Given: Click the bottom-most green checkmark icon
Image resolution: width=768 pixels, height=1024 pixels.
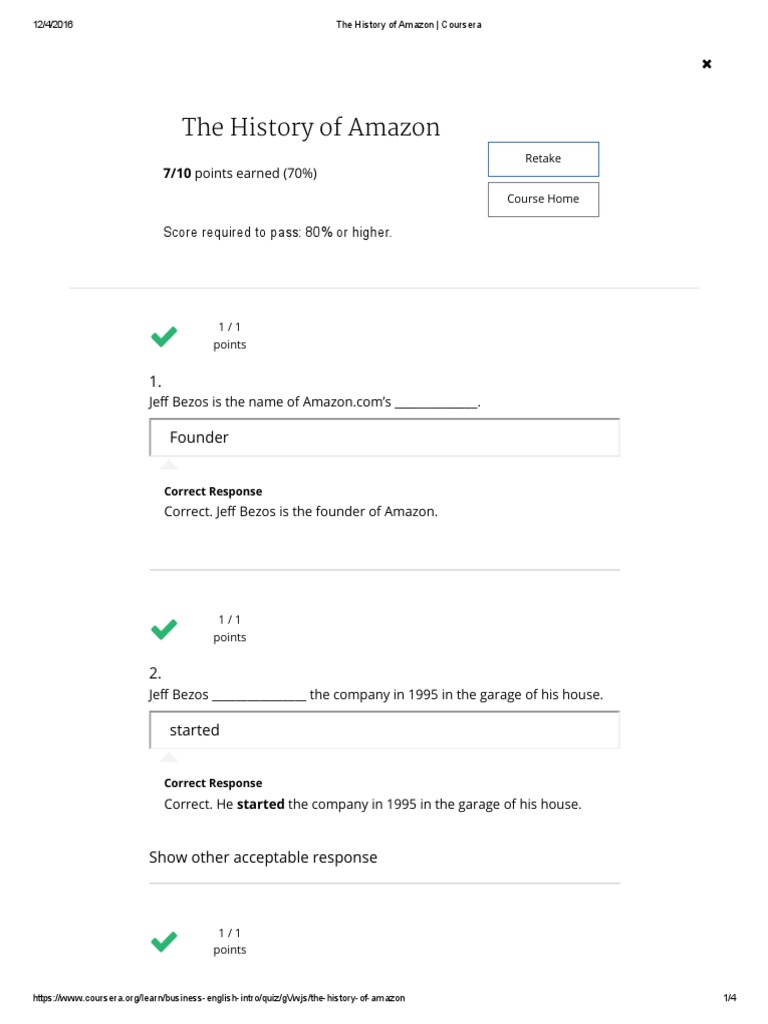Looking at the screenshot, I should (x=164, y=941).
